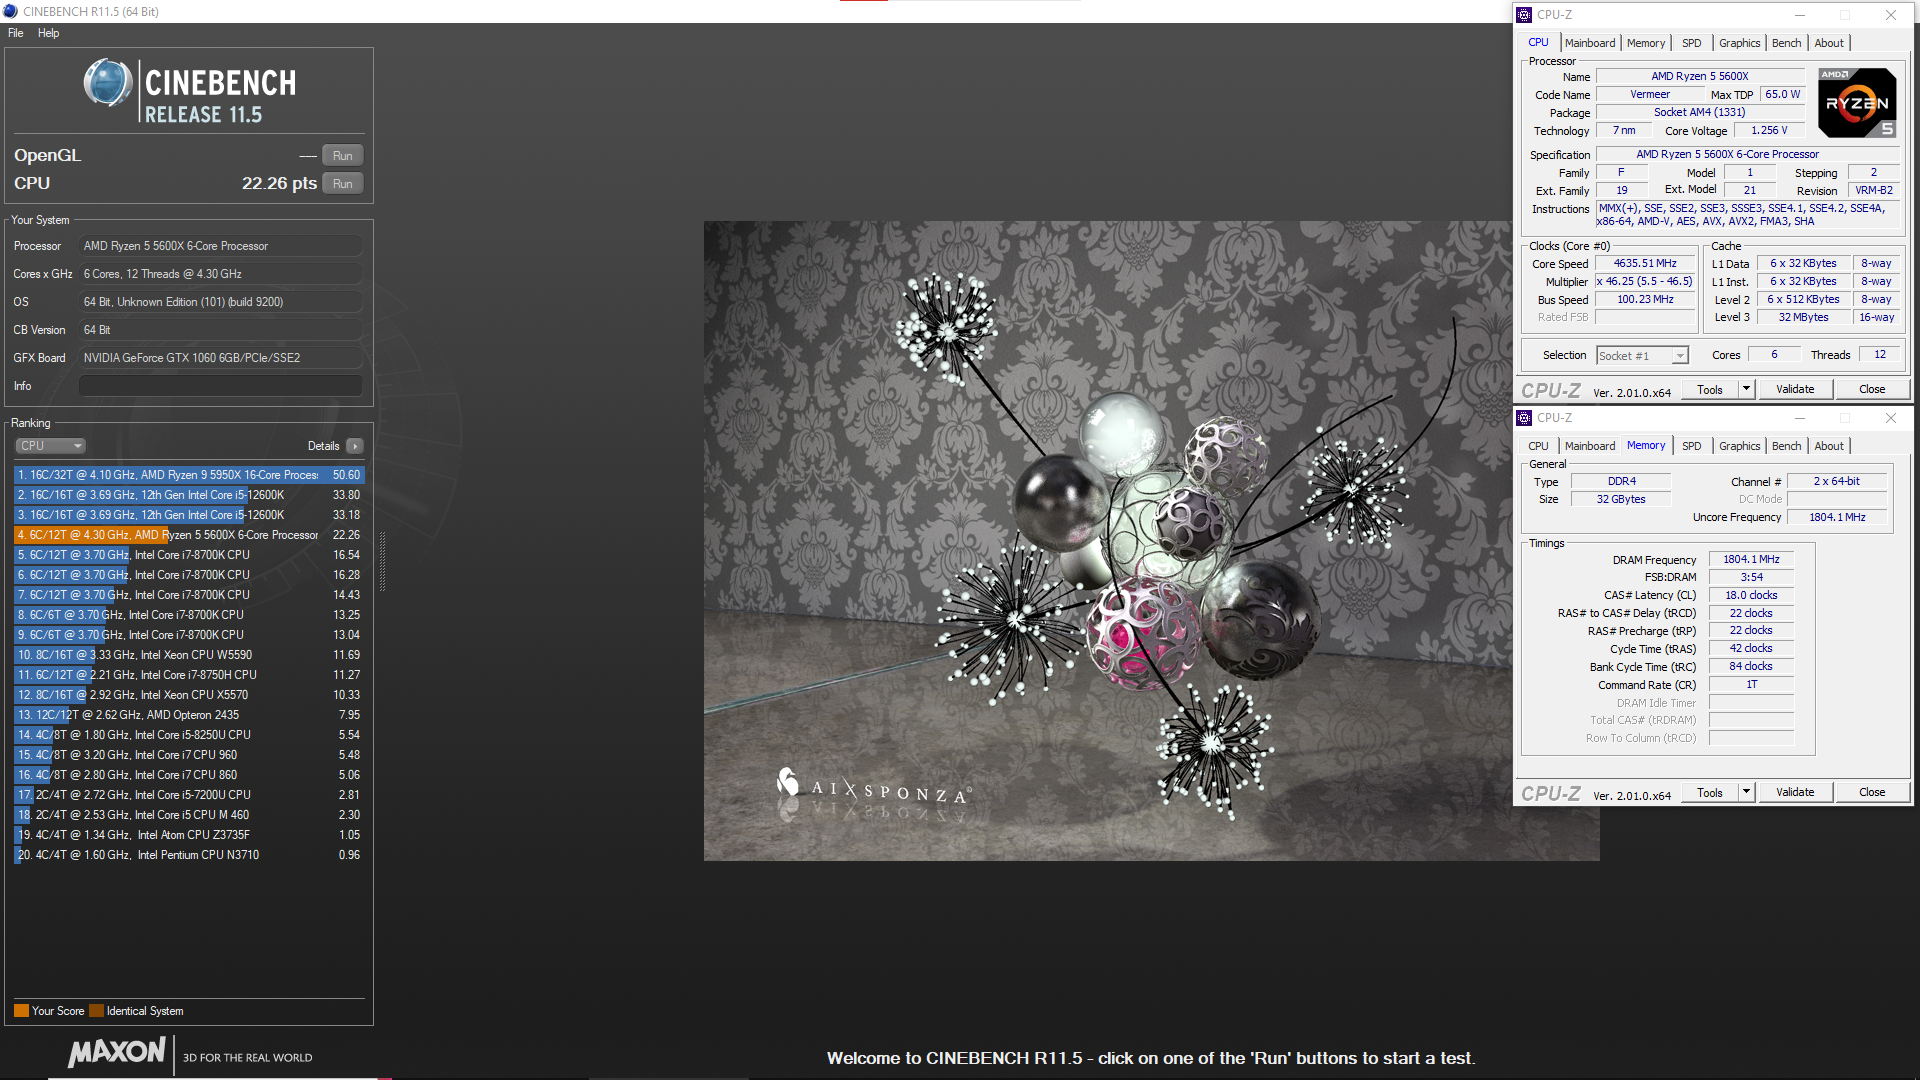Select ranking row Intel Core i5-8250U CPU
The width and height of the screenshot is (1920, 1080).
(x=189, y=735)
